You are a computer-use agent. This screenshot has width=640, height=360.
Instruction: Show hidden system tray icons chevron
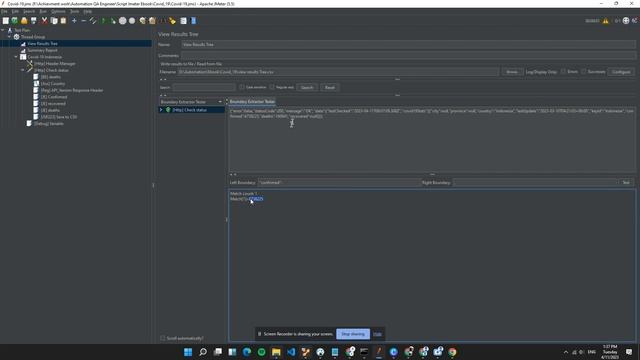(566, 352)
